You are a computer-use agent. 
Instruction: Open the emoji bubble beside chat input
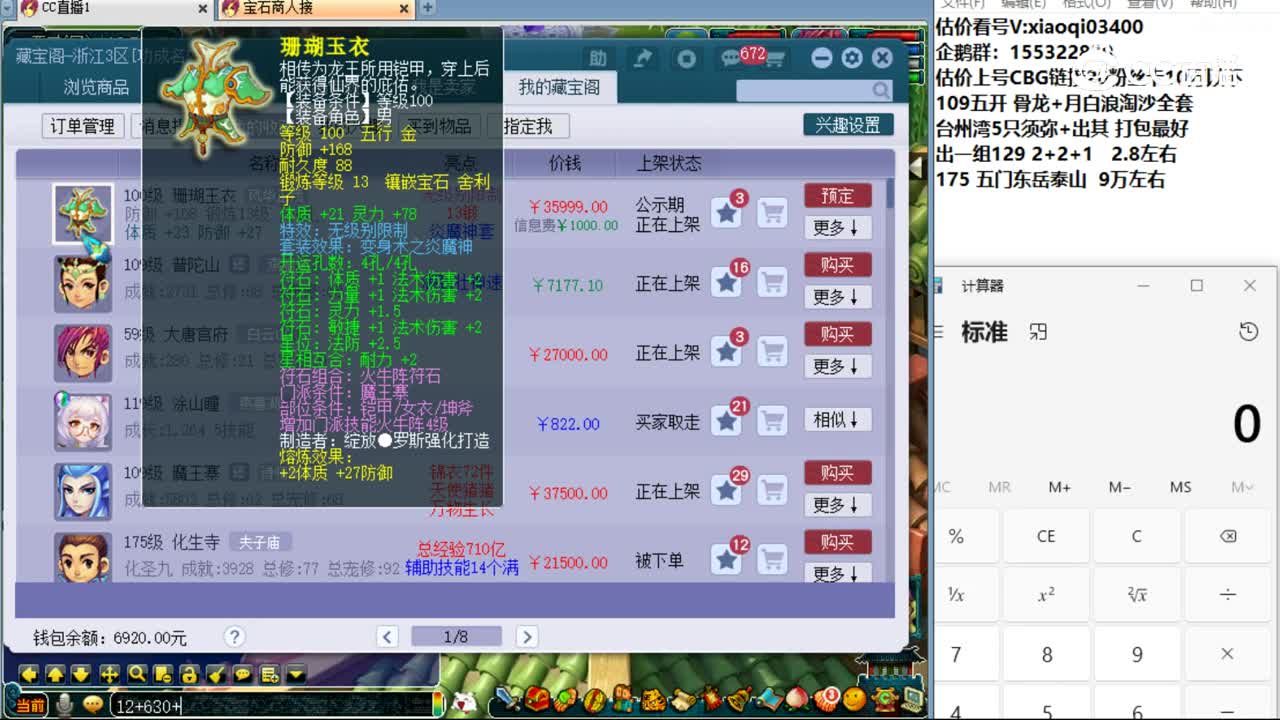[x=92, y=705]
